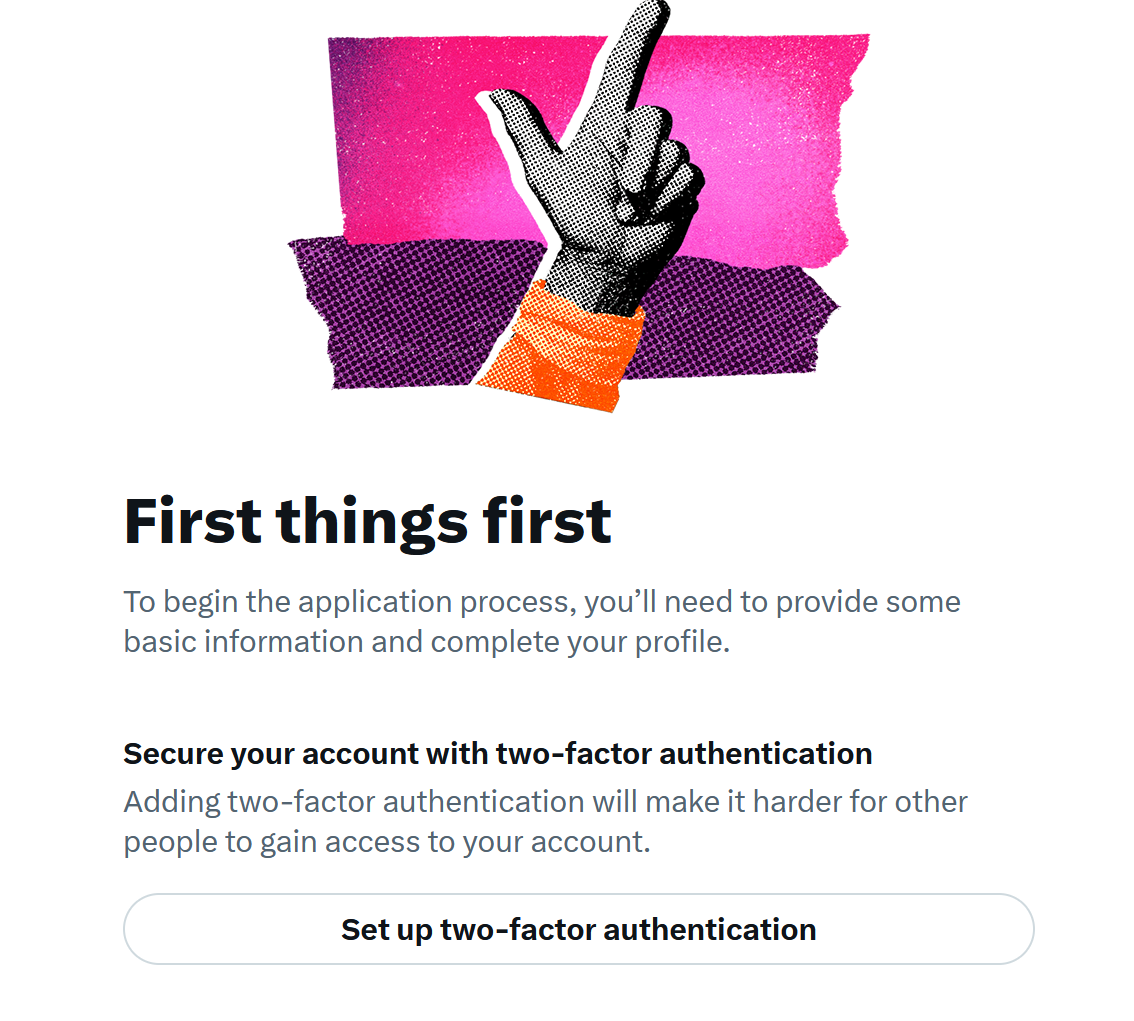1134x1021 pixels.
Task: Click the purple dotted tape strip at left
Action: [x=405, y=312]
